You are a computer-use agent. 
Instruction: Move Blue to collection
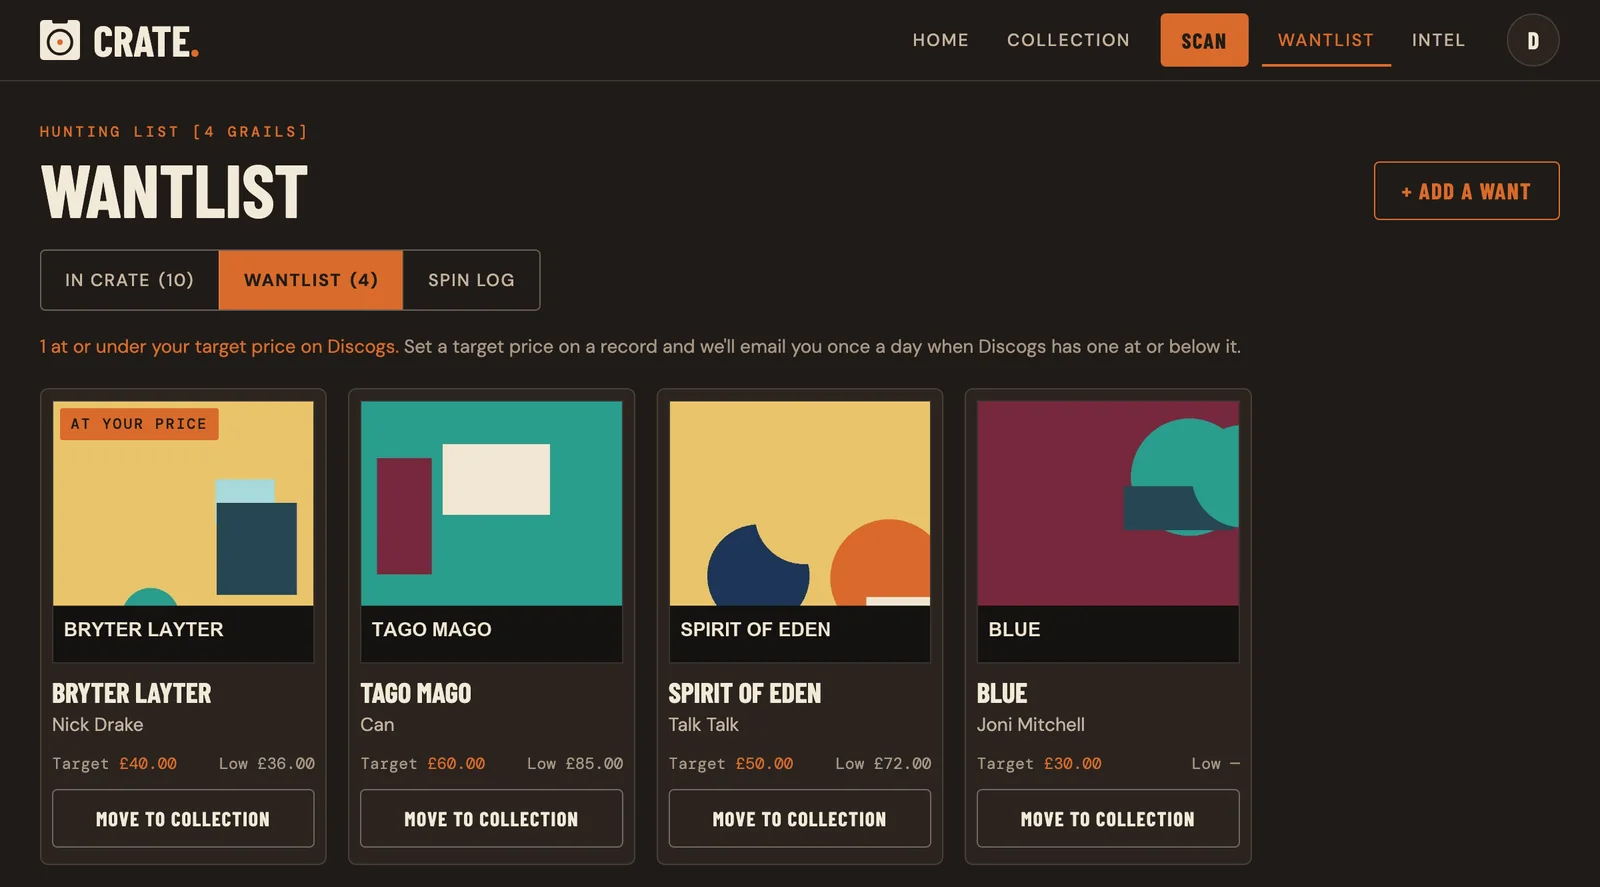click(x=1107, y=818)
